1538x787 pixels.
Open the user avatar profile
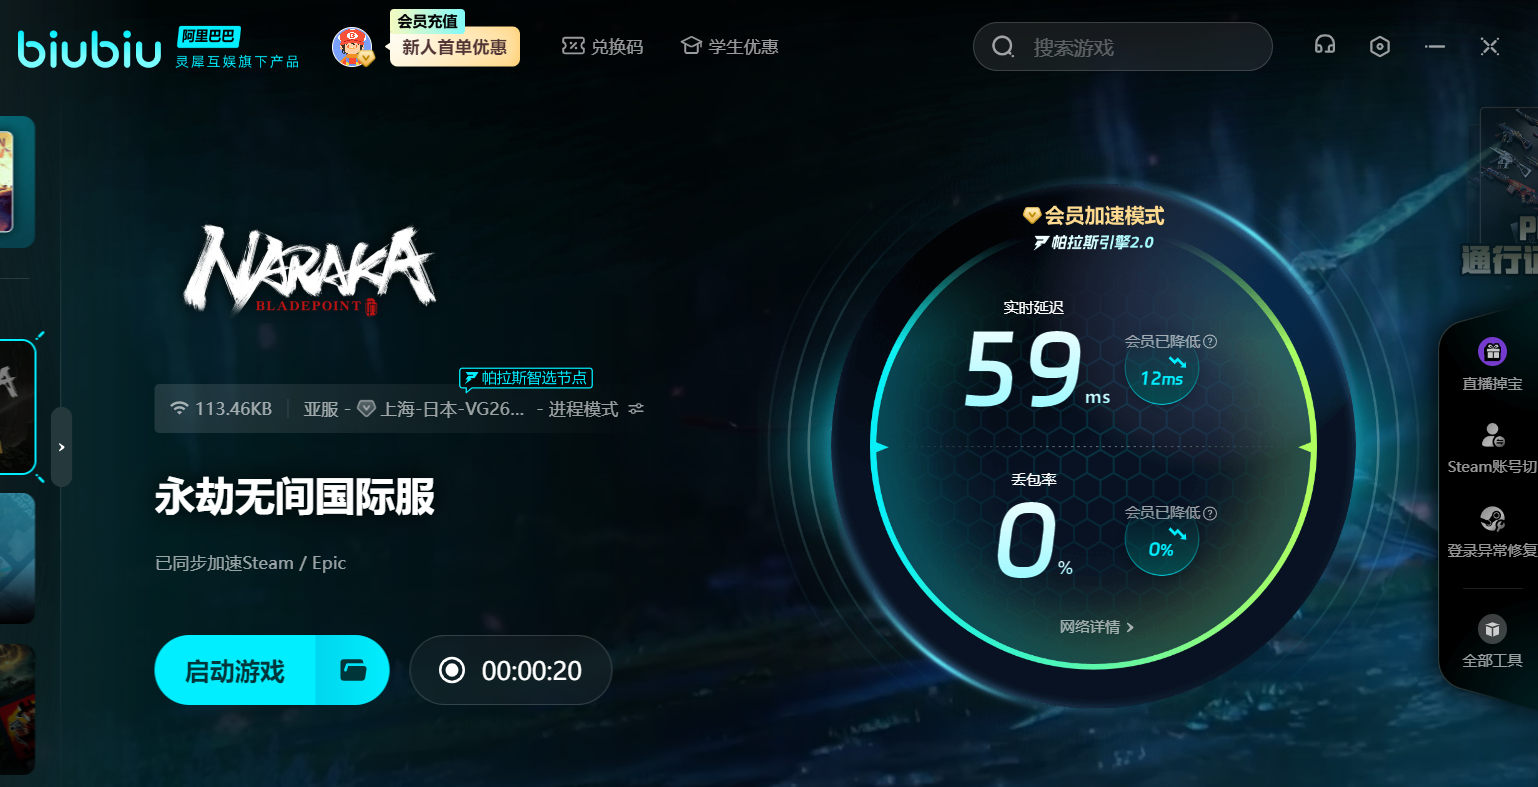coord(352,47)
